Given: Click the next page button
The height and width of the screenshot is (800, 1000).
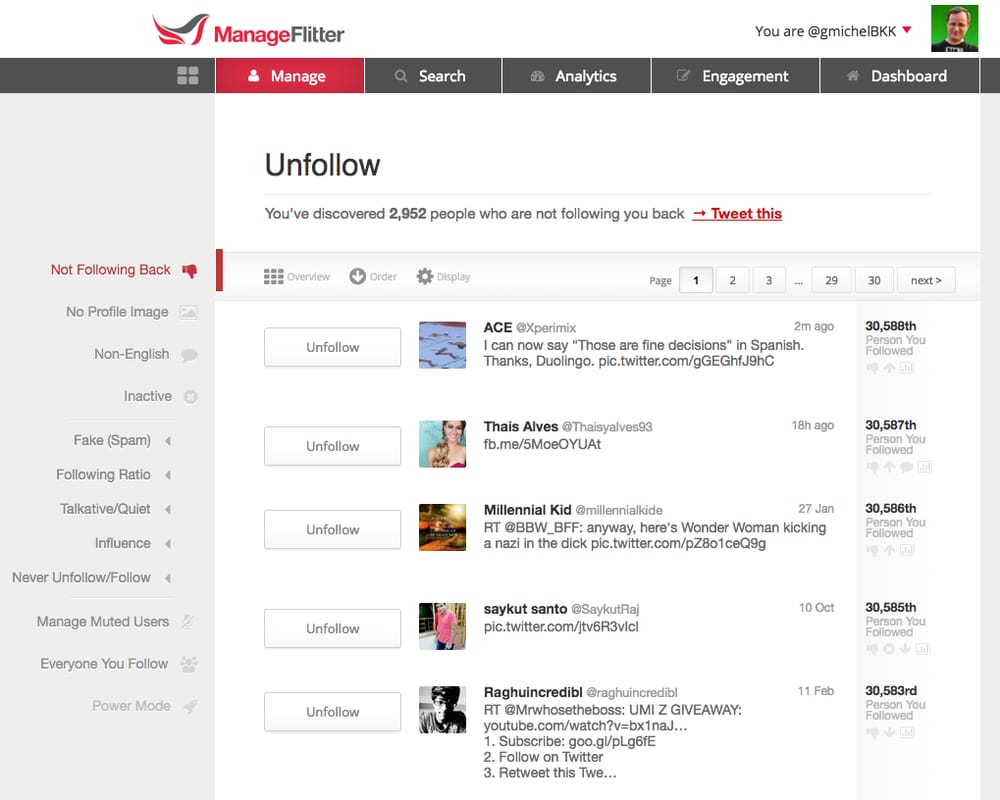Looking at the screenshot, I should (x=926, y=280).
